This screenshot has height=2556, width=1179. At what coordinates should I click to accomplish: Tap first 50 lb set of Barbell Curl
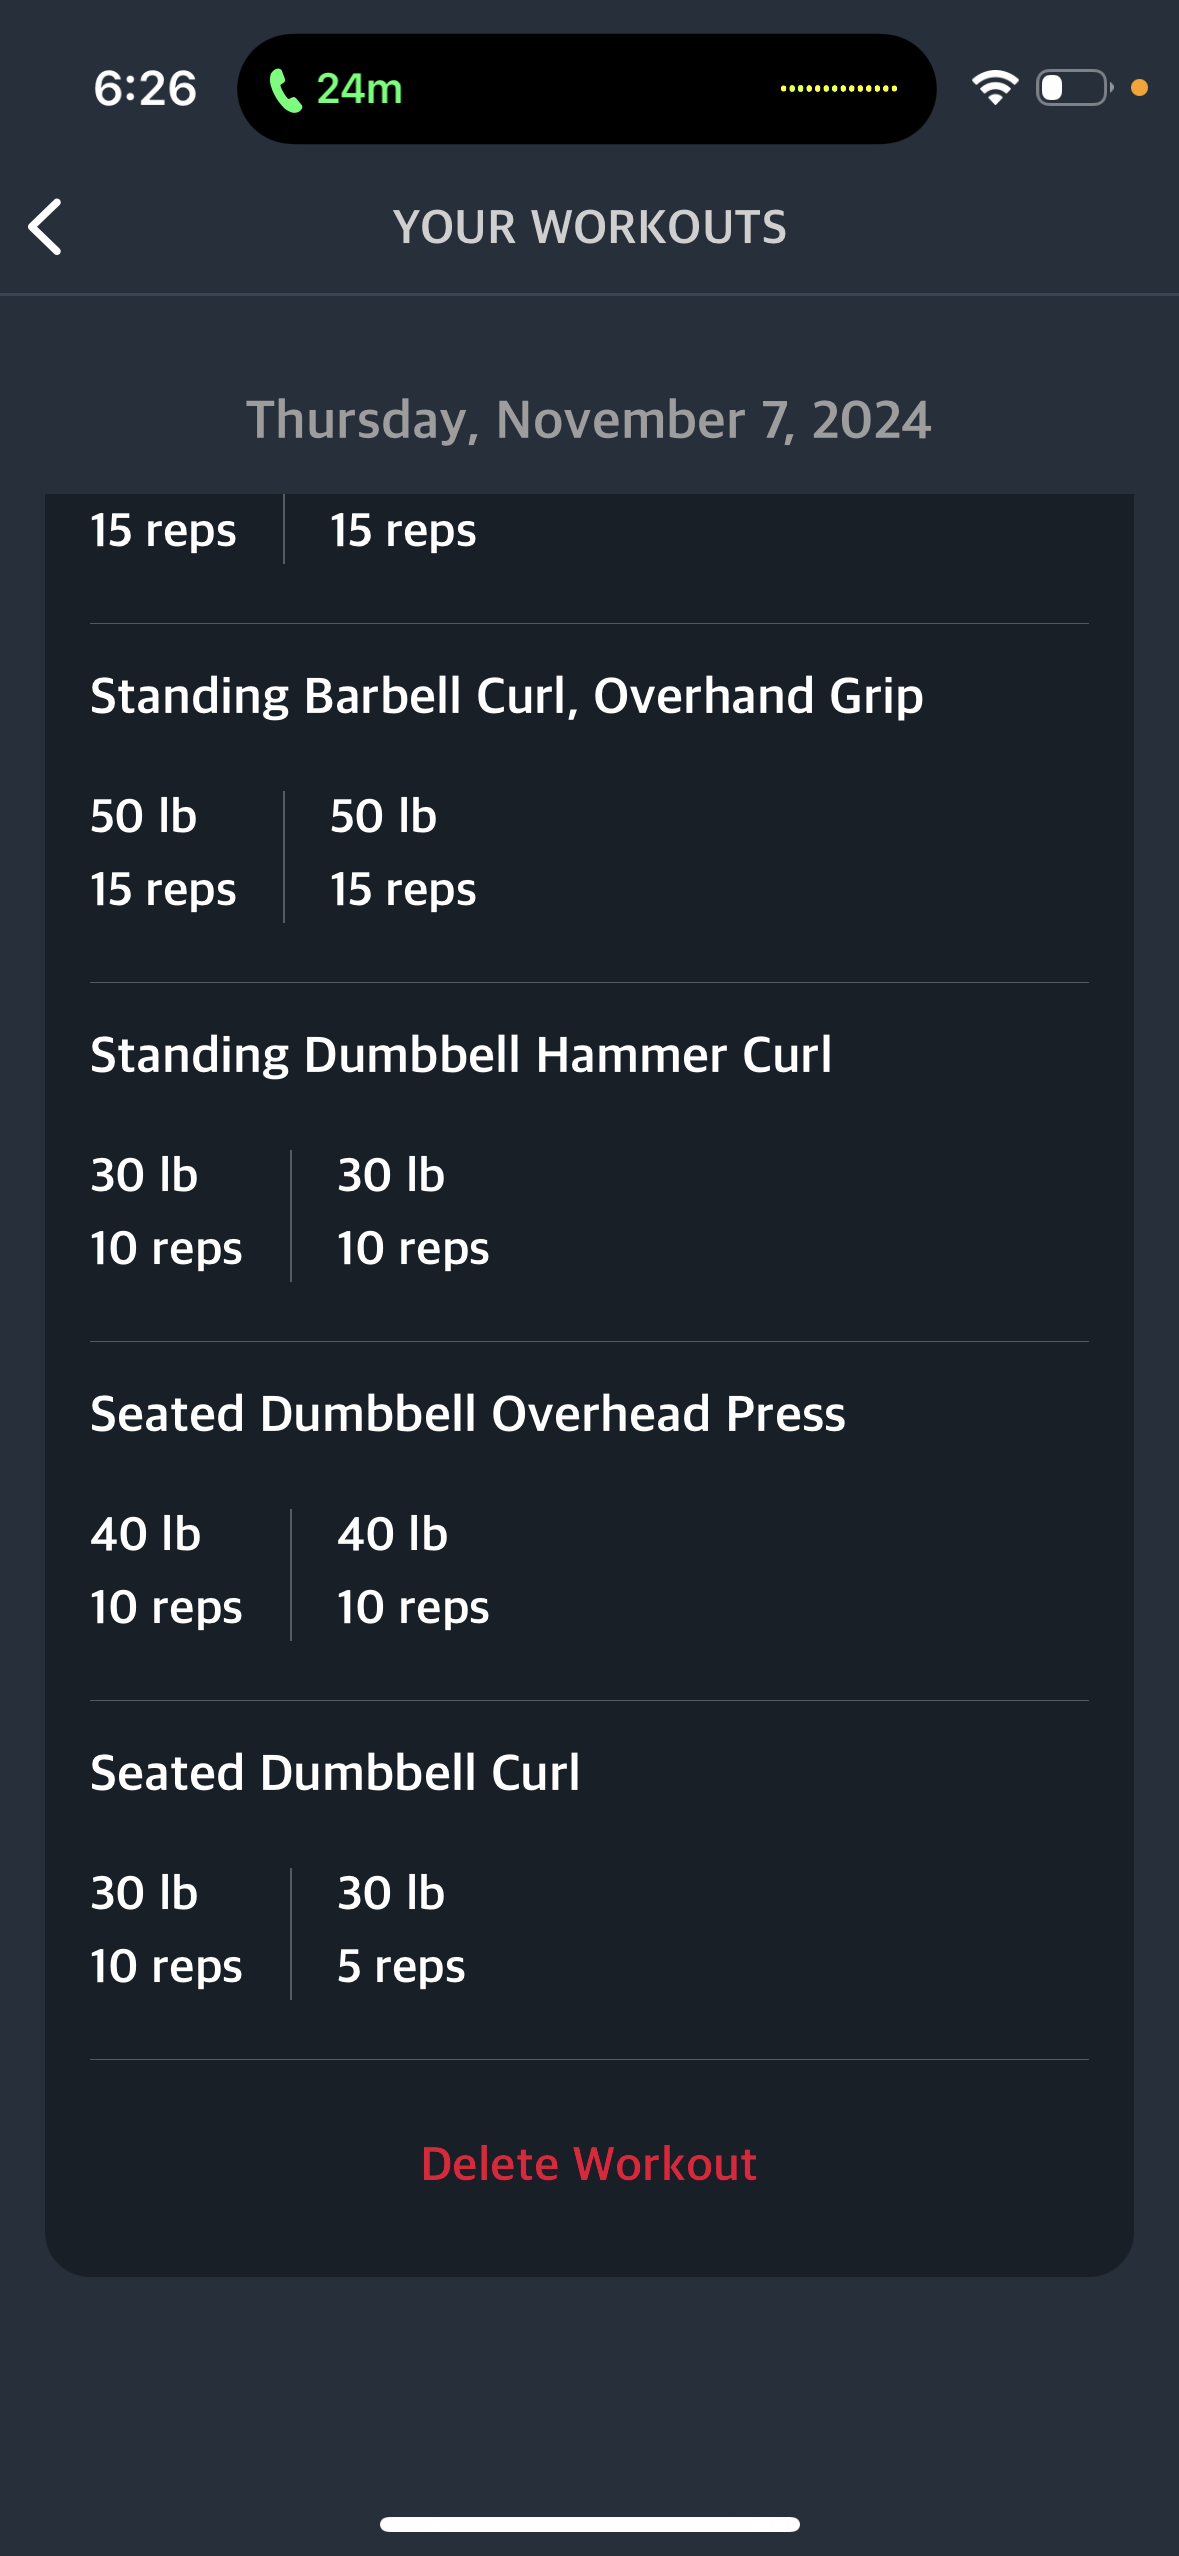pos(164,853)
